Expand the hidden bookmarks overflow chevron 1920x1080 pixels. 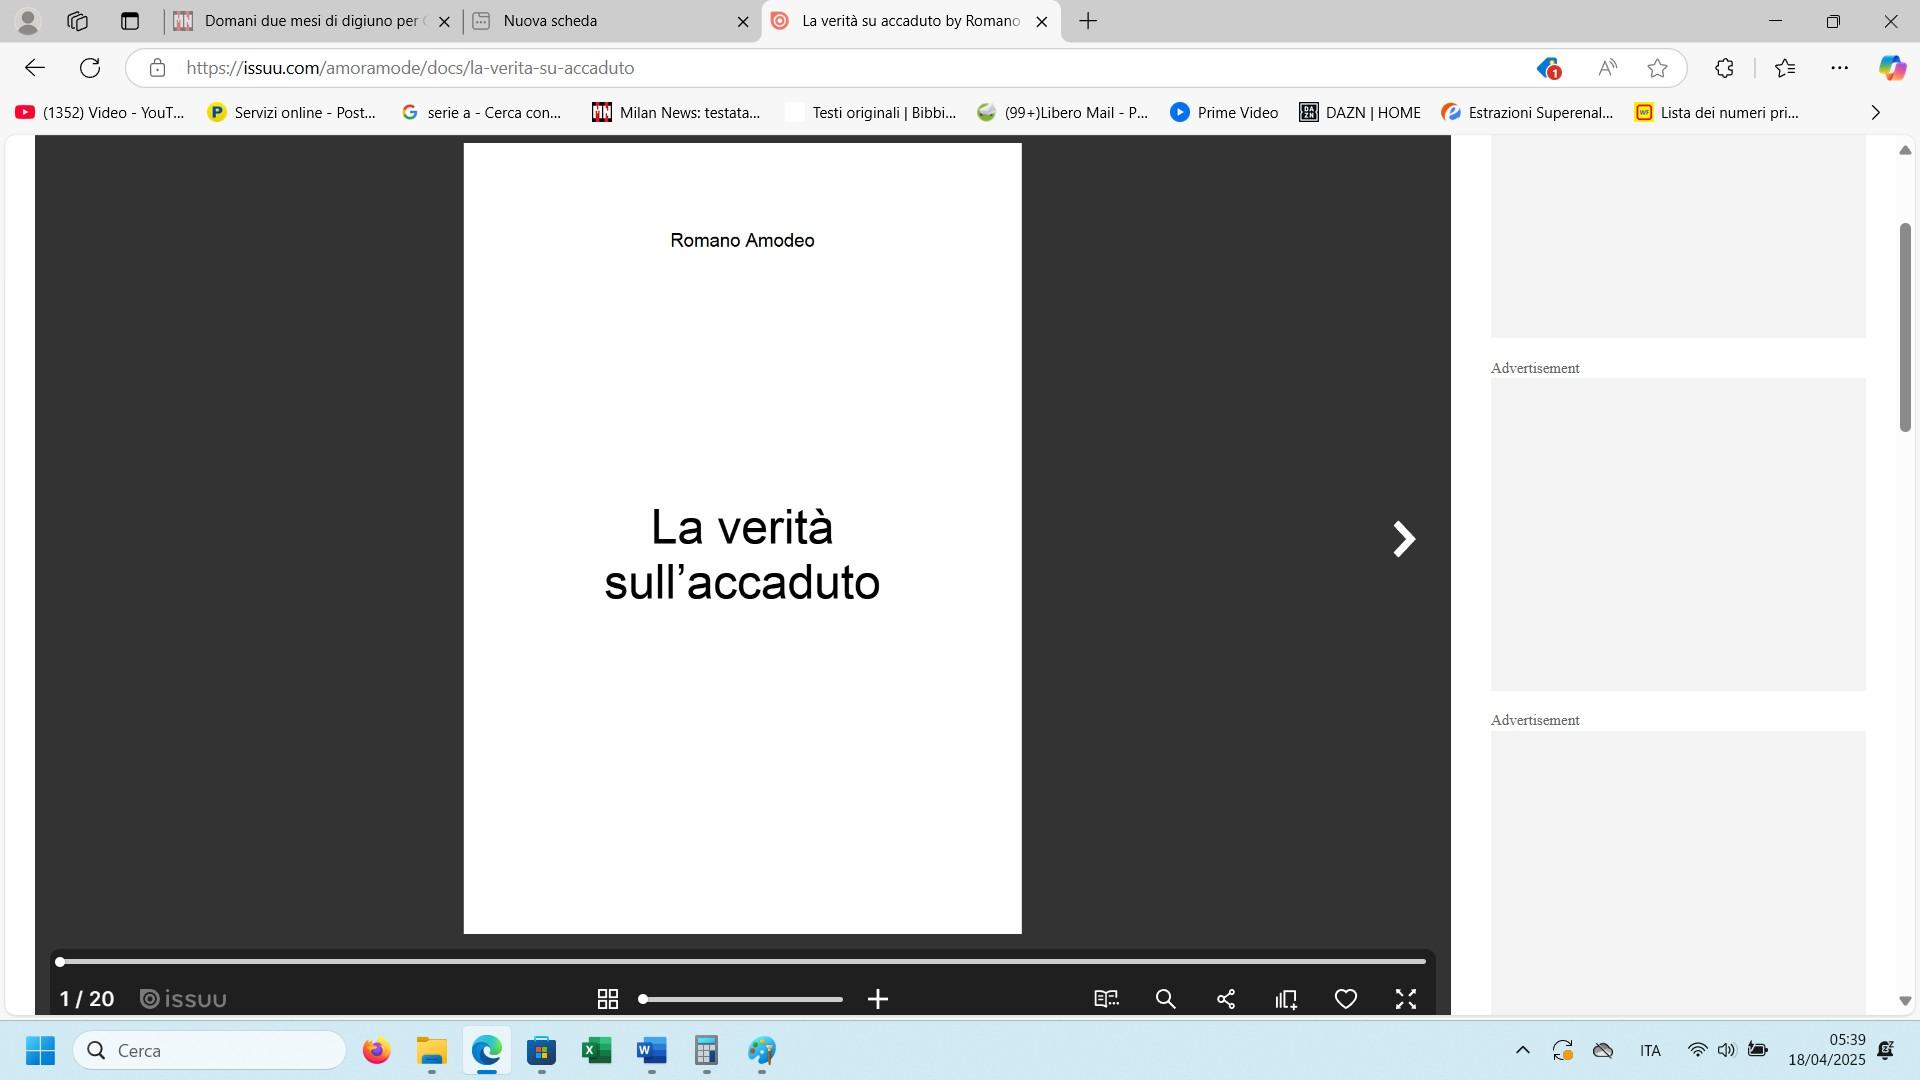[x=1875, y=113]
